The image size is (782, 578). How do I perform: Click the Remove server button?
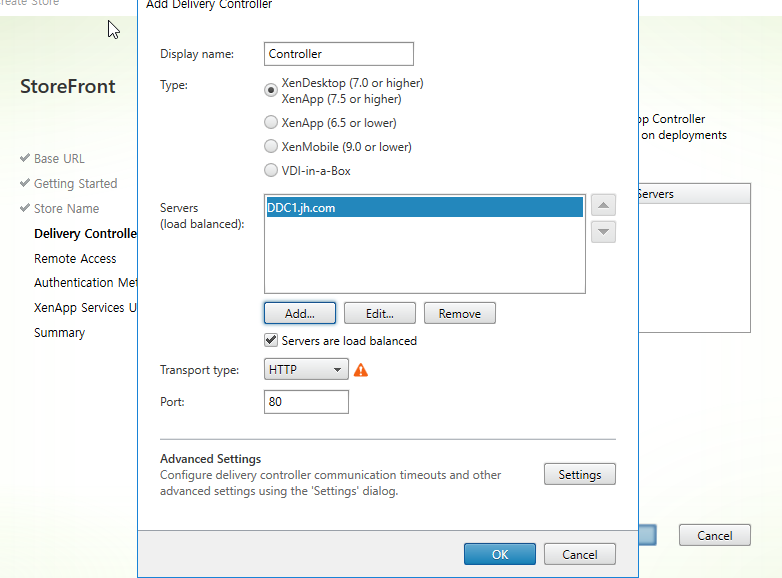459,313
